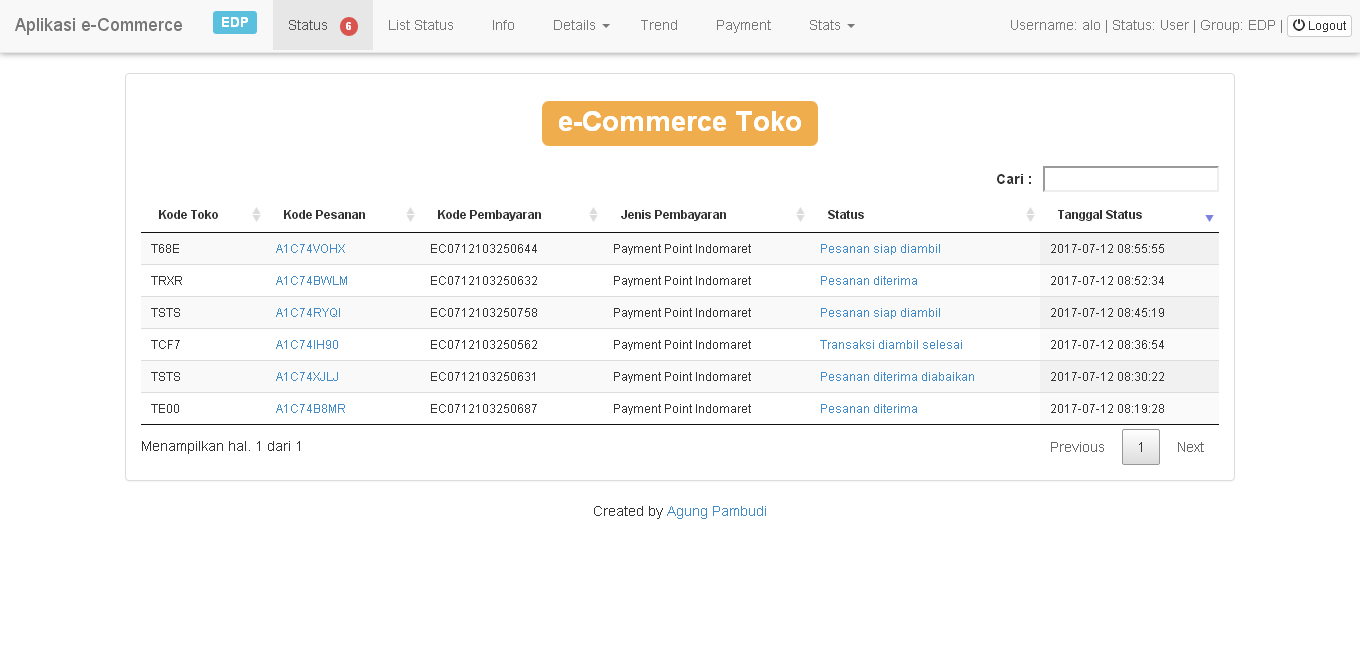The image size is (1360, 653).
Task: Sort by Jenis Pembayaran column arrows
Action: click(x=800, y=215)
